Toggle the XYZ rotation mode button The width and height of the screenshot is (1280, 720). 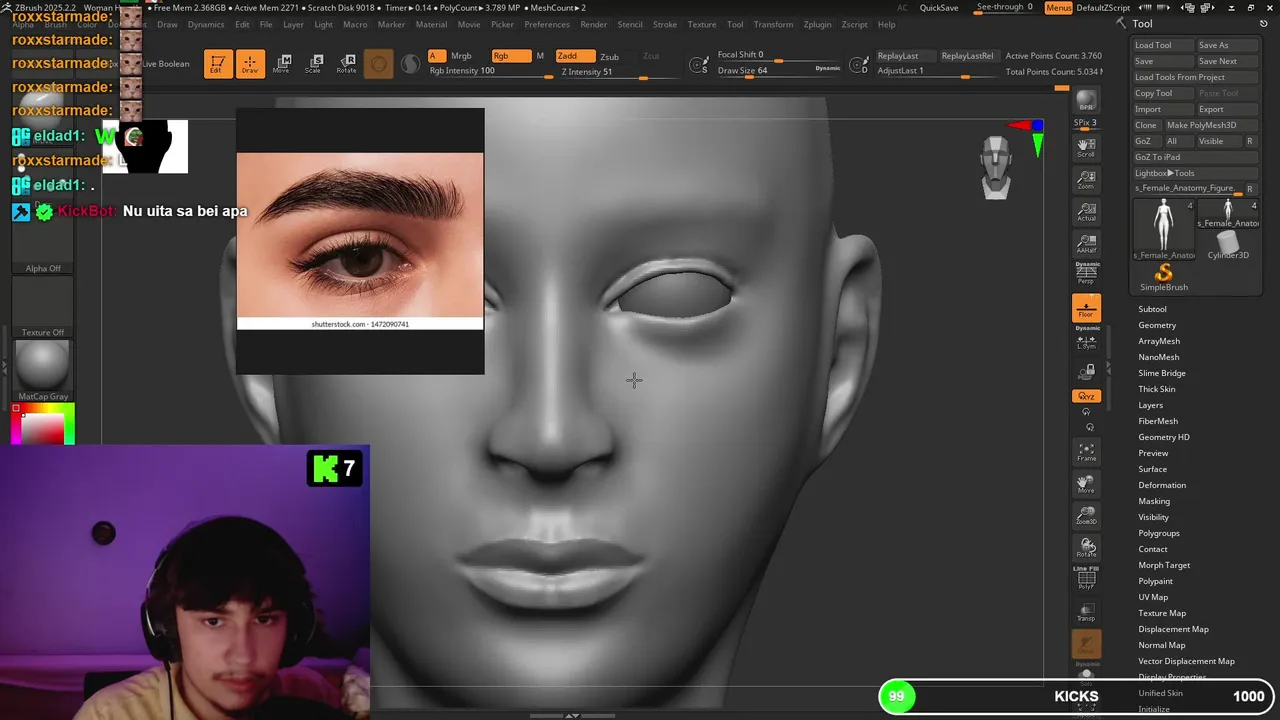1086,396
